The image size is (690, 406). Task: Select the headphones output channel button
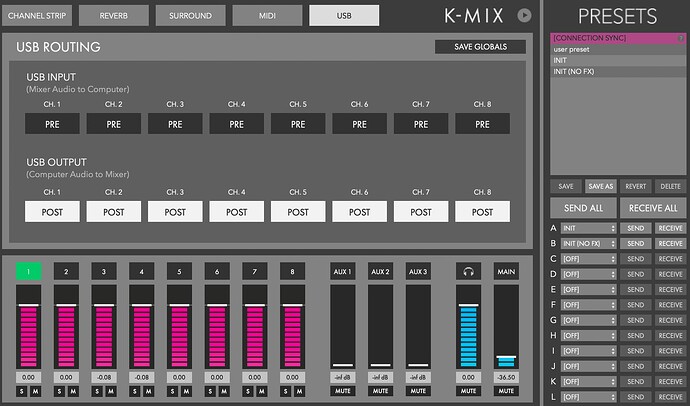tap(468, 271)
